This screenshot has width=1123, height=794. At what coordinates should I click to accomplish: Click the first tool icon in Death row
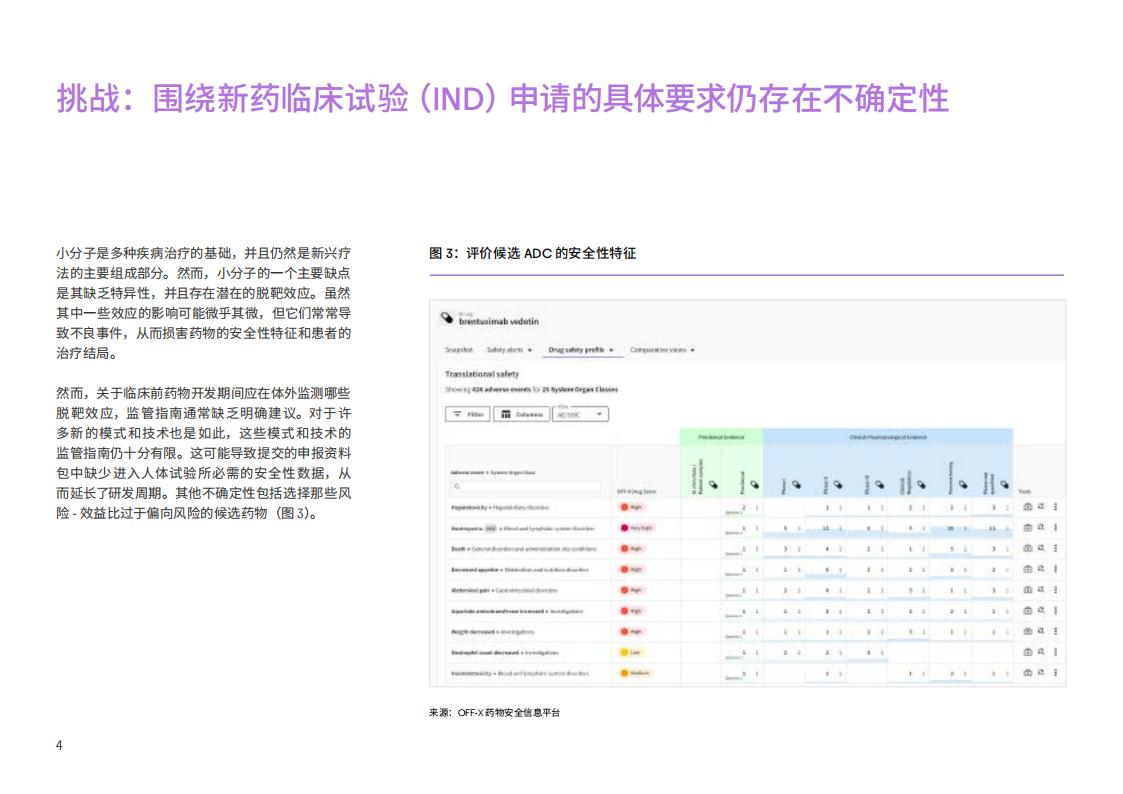pos(1027,548)
